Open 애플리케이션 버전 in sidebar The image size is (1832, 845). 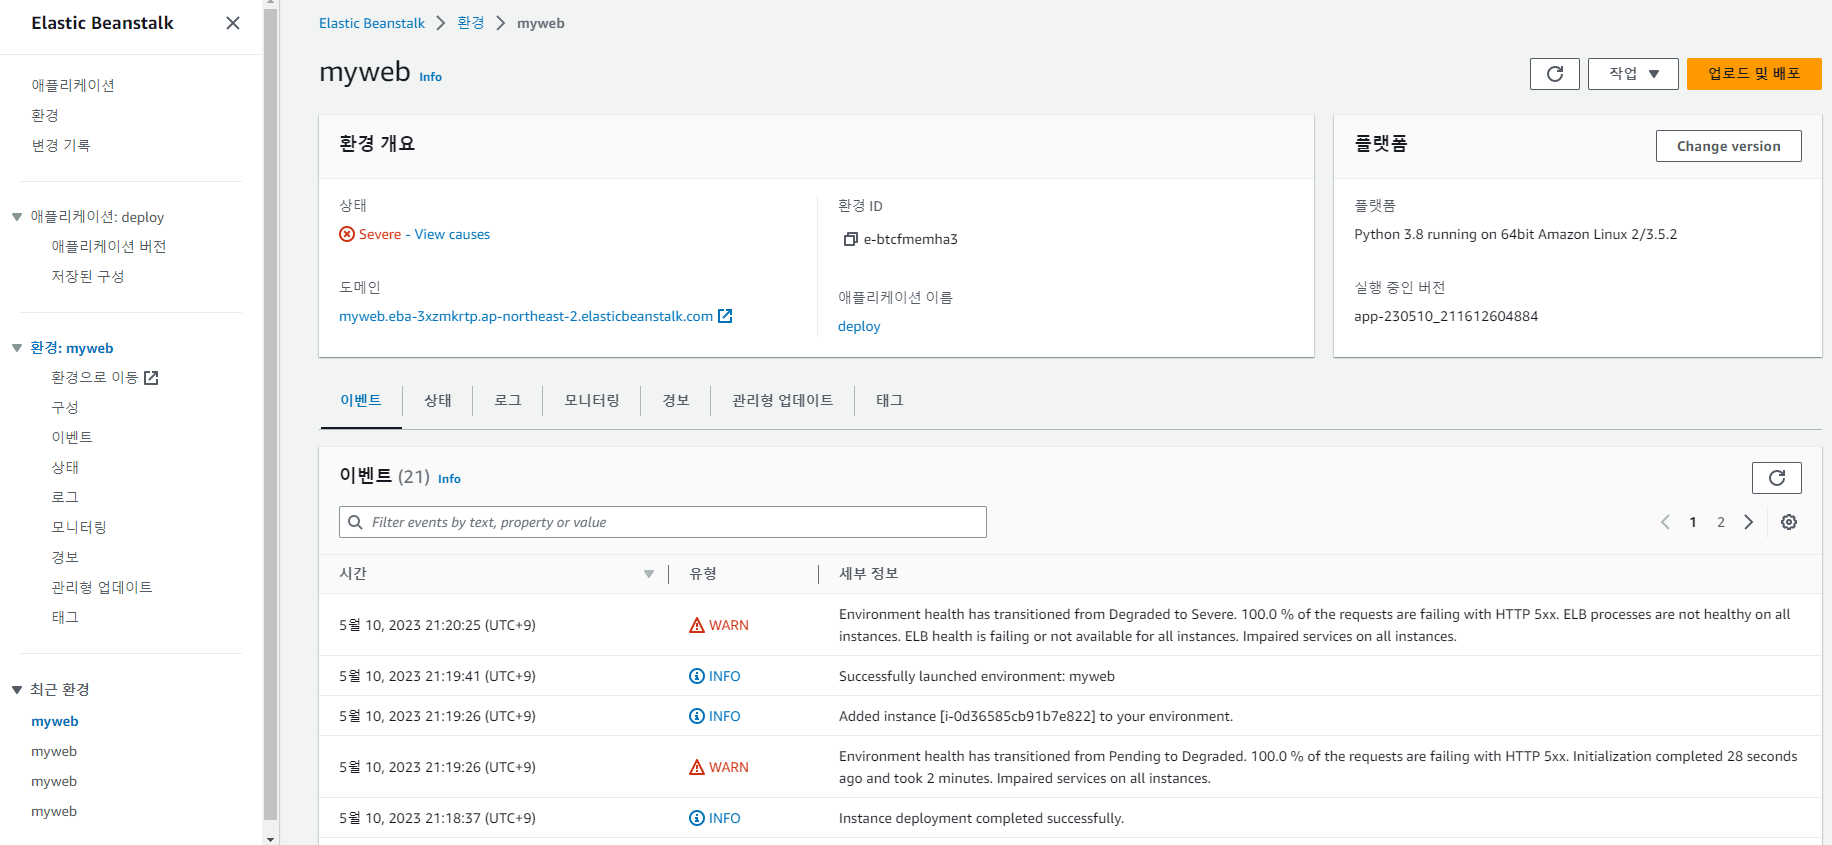pyautogui.click(x=109, y=246)
